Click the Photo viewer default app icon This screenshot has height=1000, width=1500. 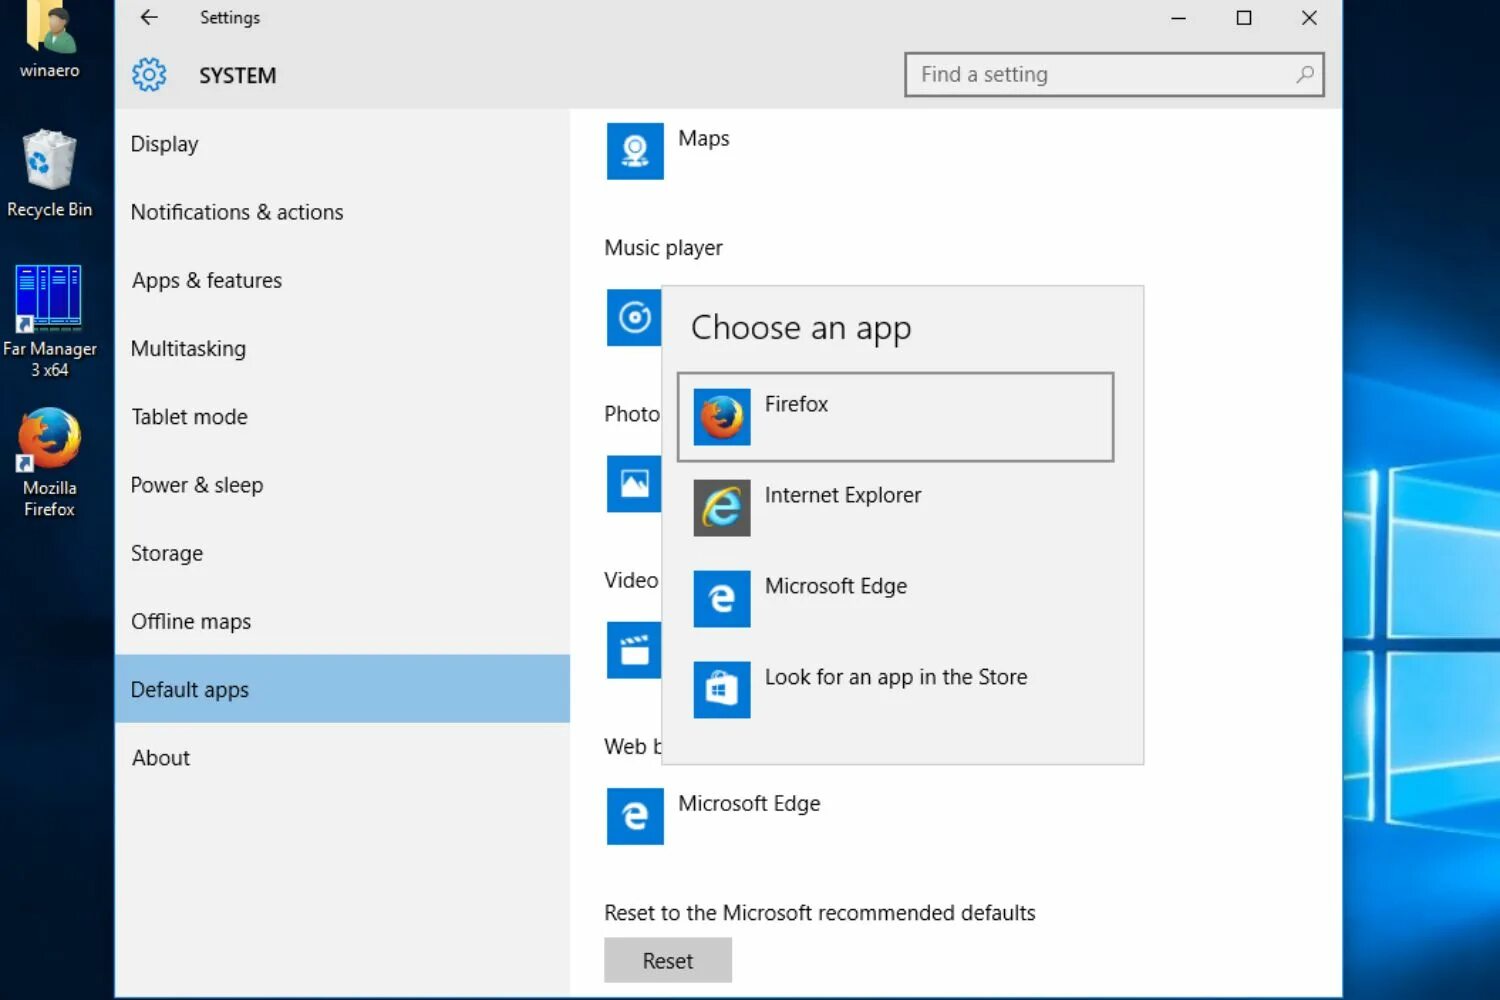click(x=634, y=484)
